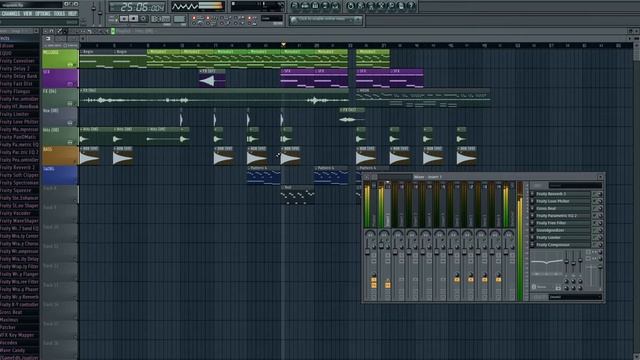
Task: Select Fruity Soft Clipper in browser list
Action: coord(19,175)
